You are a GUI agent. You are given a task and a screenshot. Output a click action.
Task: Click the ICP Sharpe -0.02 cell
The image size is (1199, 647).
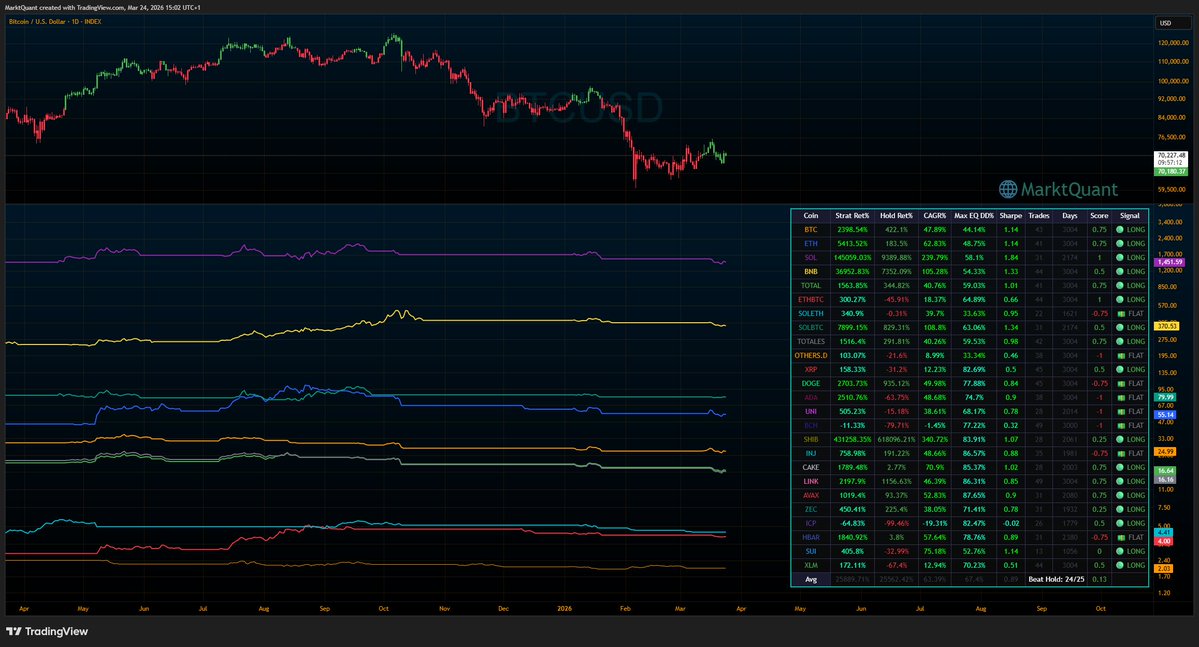point(1011,523)
